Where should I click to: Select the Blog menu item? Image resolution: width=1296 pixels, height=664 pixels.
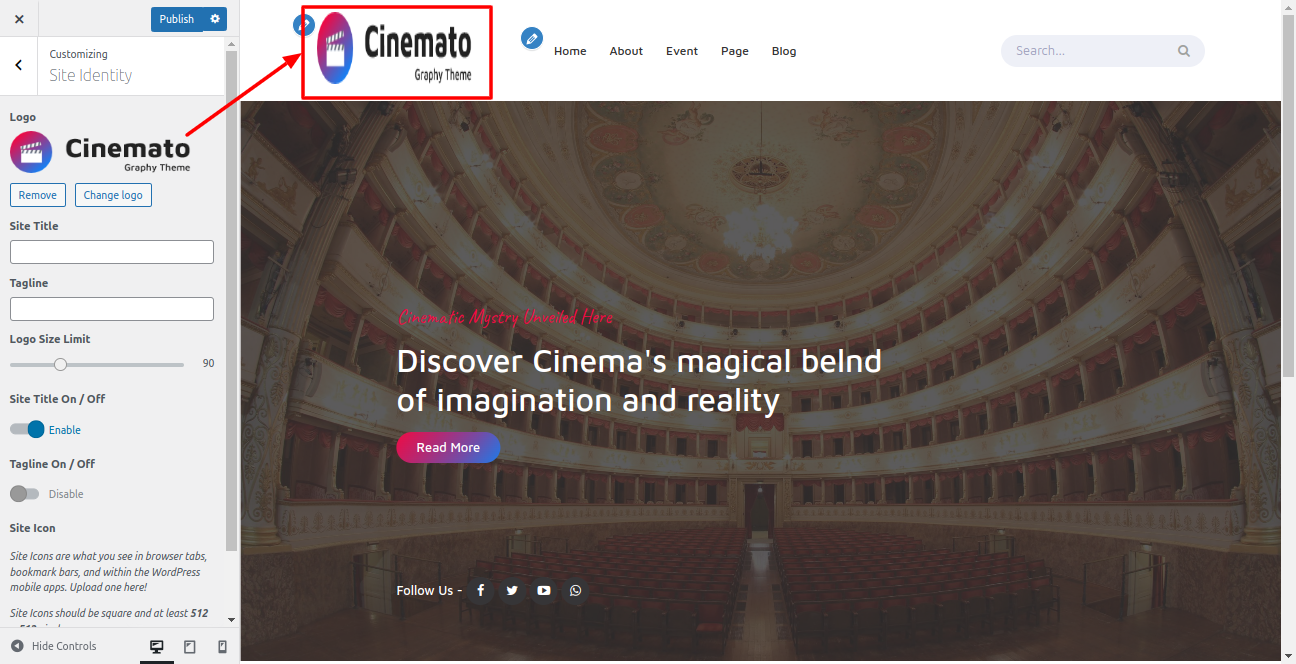click(x=784, y=51)
